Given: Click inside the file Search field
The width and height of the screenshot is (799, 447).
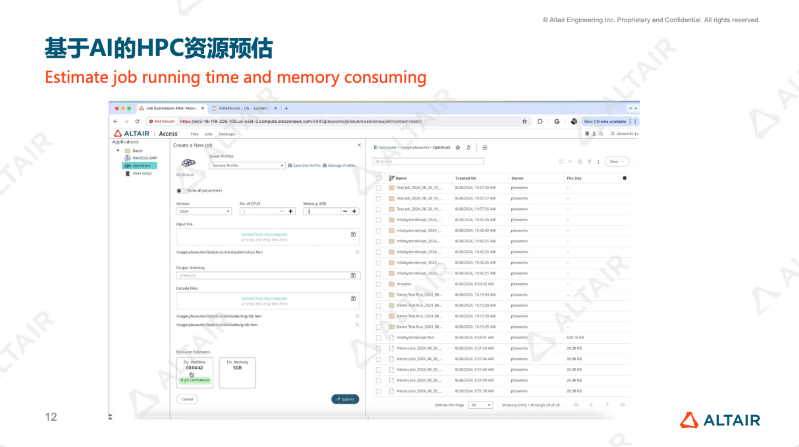Looking at the screenshot, I should tap(428, 161).
